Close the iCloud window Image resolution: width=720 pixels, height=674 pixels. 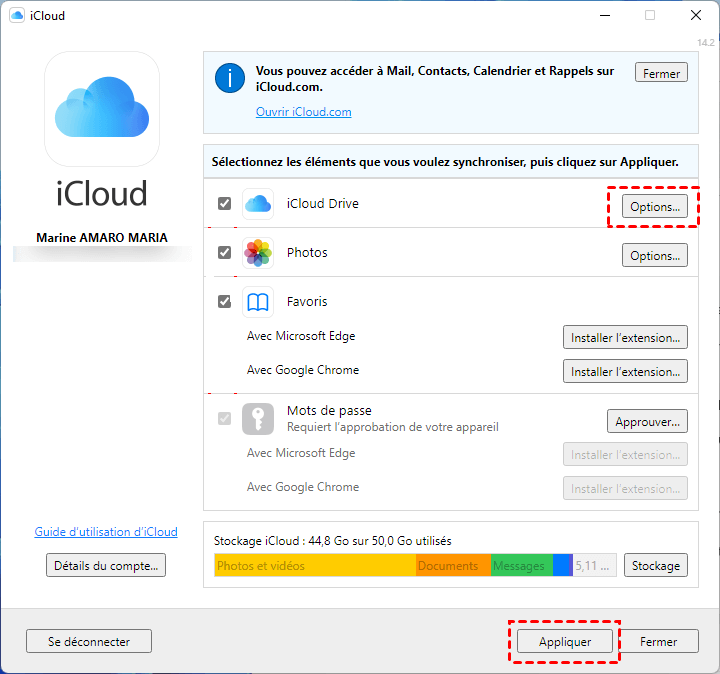click(x=696, y=16)
